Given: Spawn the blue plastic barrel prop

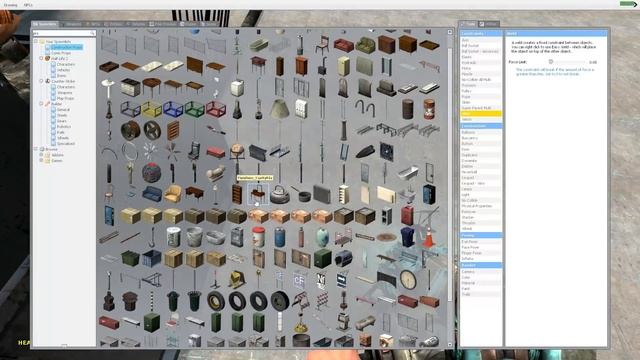Looking at the screenshot, I should tap(280, 238).
